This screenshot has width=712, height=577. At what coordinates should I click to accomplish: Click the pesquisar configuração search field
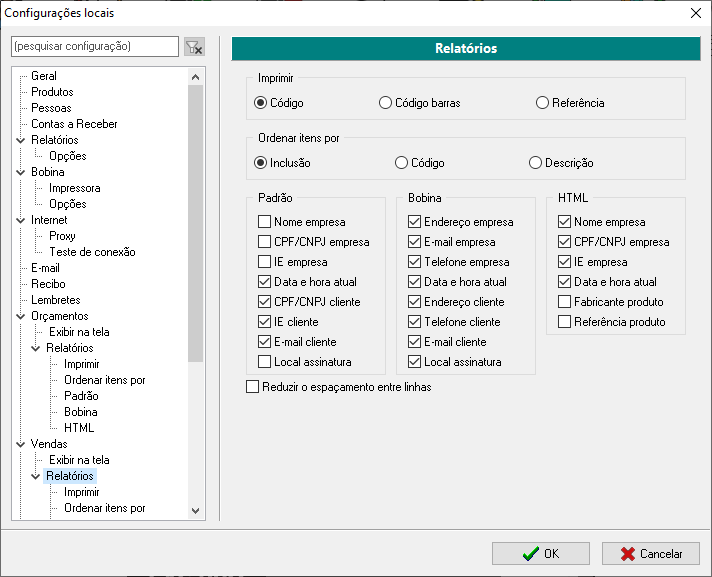coord(94,47)
